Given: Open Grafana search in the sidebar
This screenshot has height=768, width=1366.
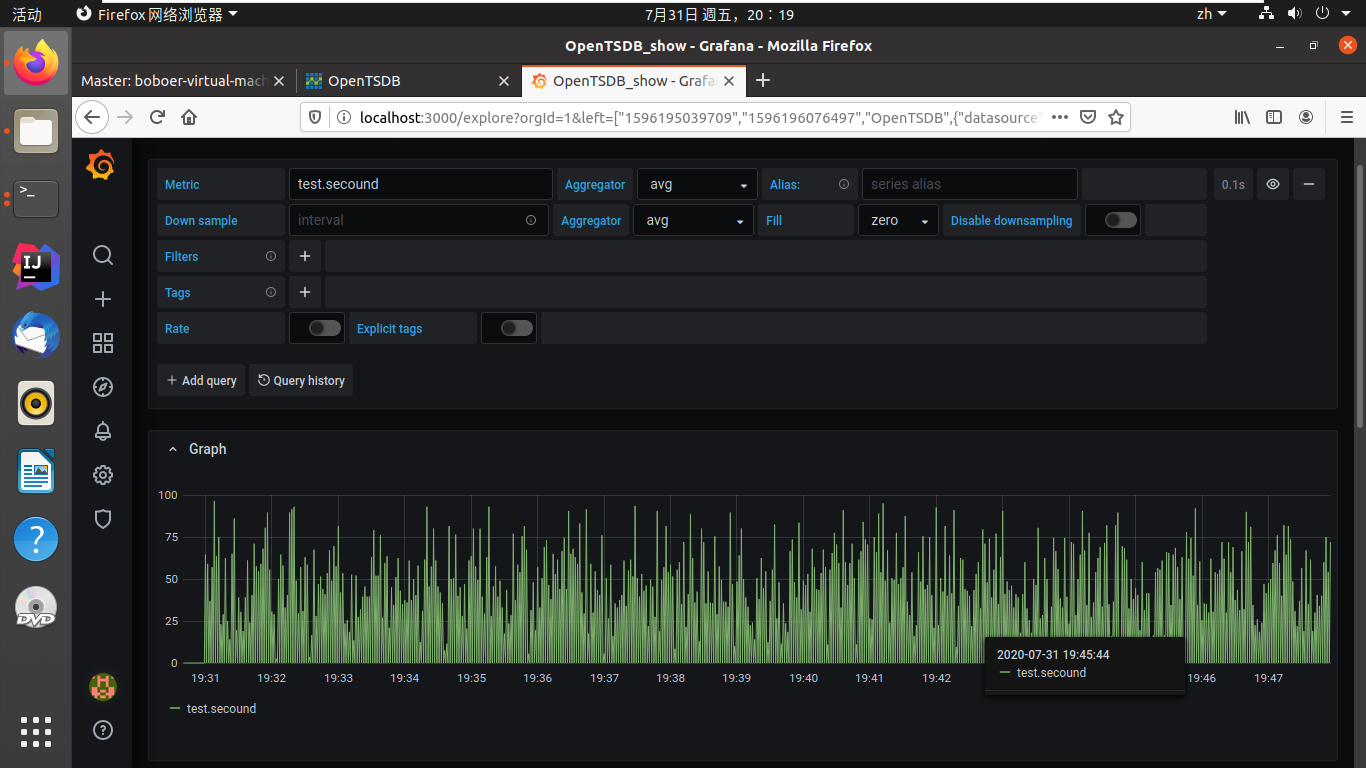Looking at the screenshot, I should point(102,255).
